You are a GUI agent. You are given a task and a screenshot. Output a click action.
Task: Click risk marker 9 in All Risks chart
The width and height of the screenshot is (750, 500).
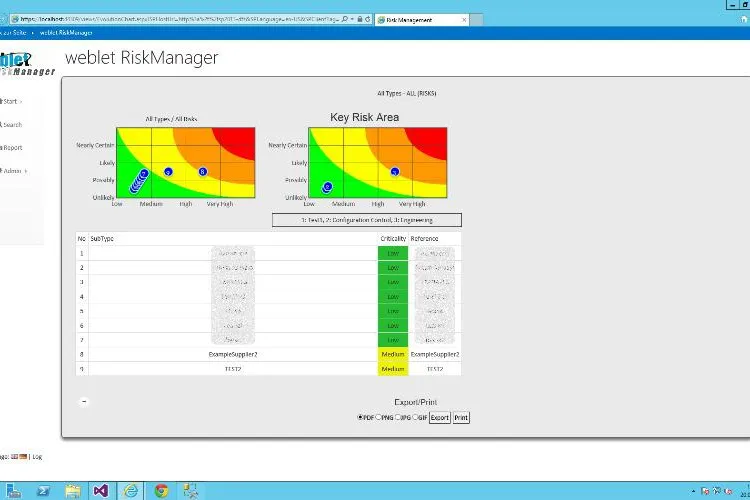point(168,172)
